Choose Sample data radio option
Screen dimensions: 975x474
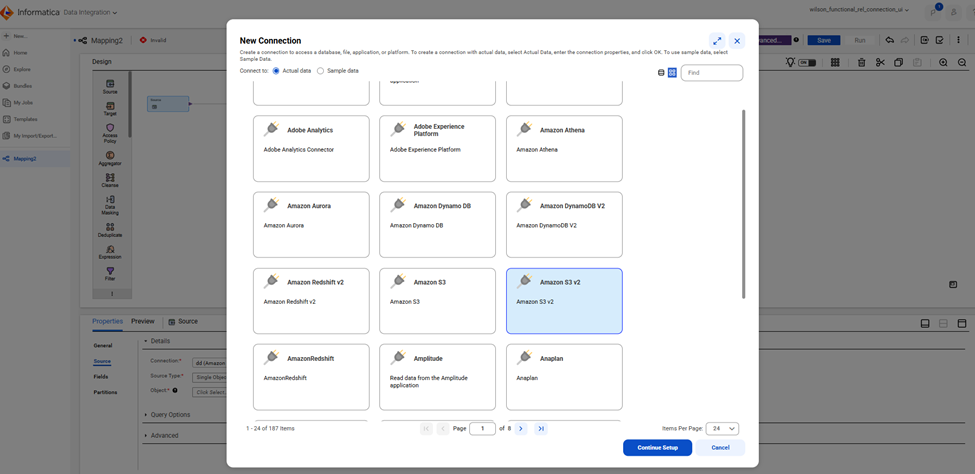coord(321,71)
